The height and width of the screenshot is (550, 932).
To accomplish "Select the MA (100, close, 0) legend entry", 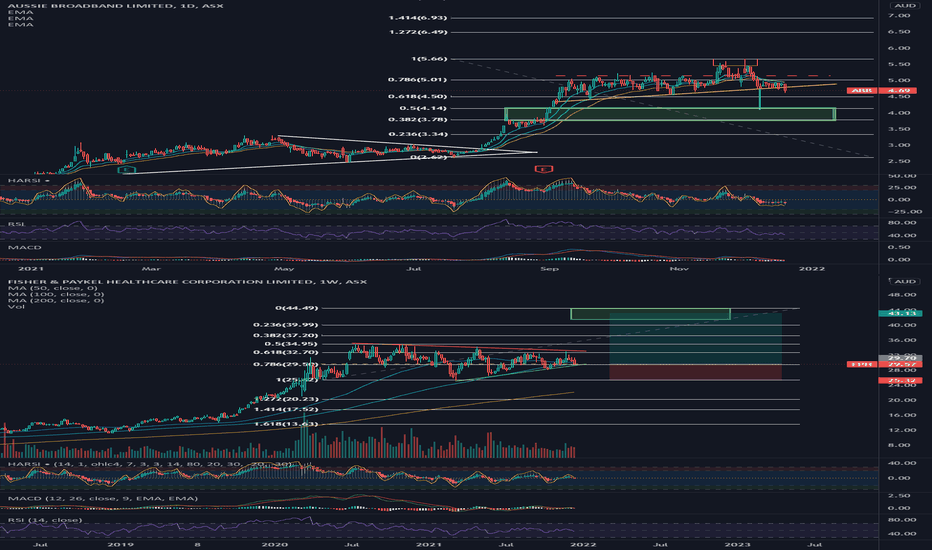I will pos(56,294).
